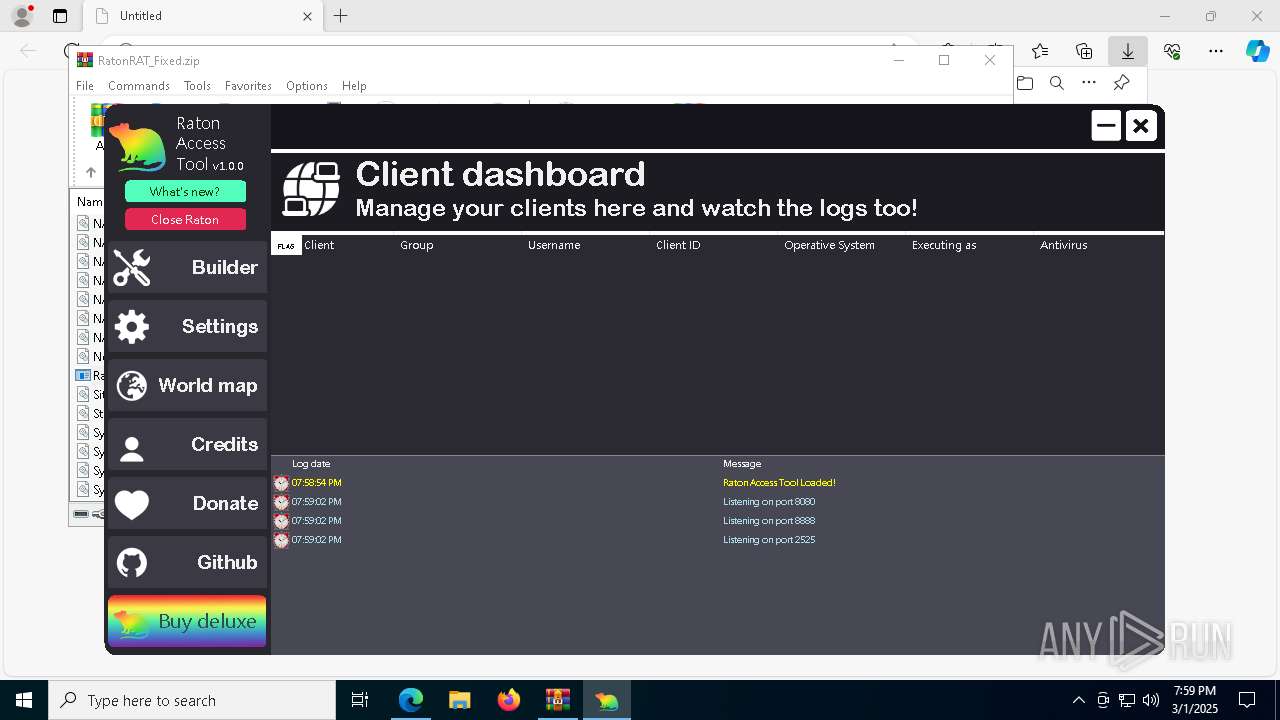Image resolution: width=1280 pixels, height=720 pixels.
Task: Open the Copilot icon in Edge
Action: click(x=1257, y=51)
